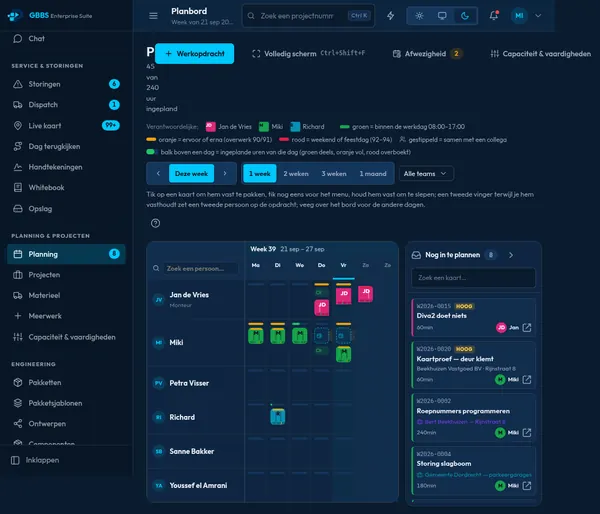Select the 2 weken view

coord(296,173)
